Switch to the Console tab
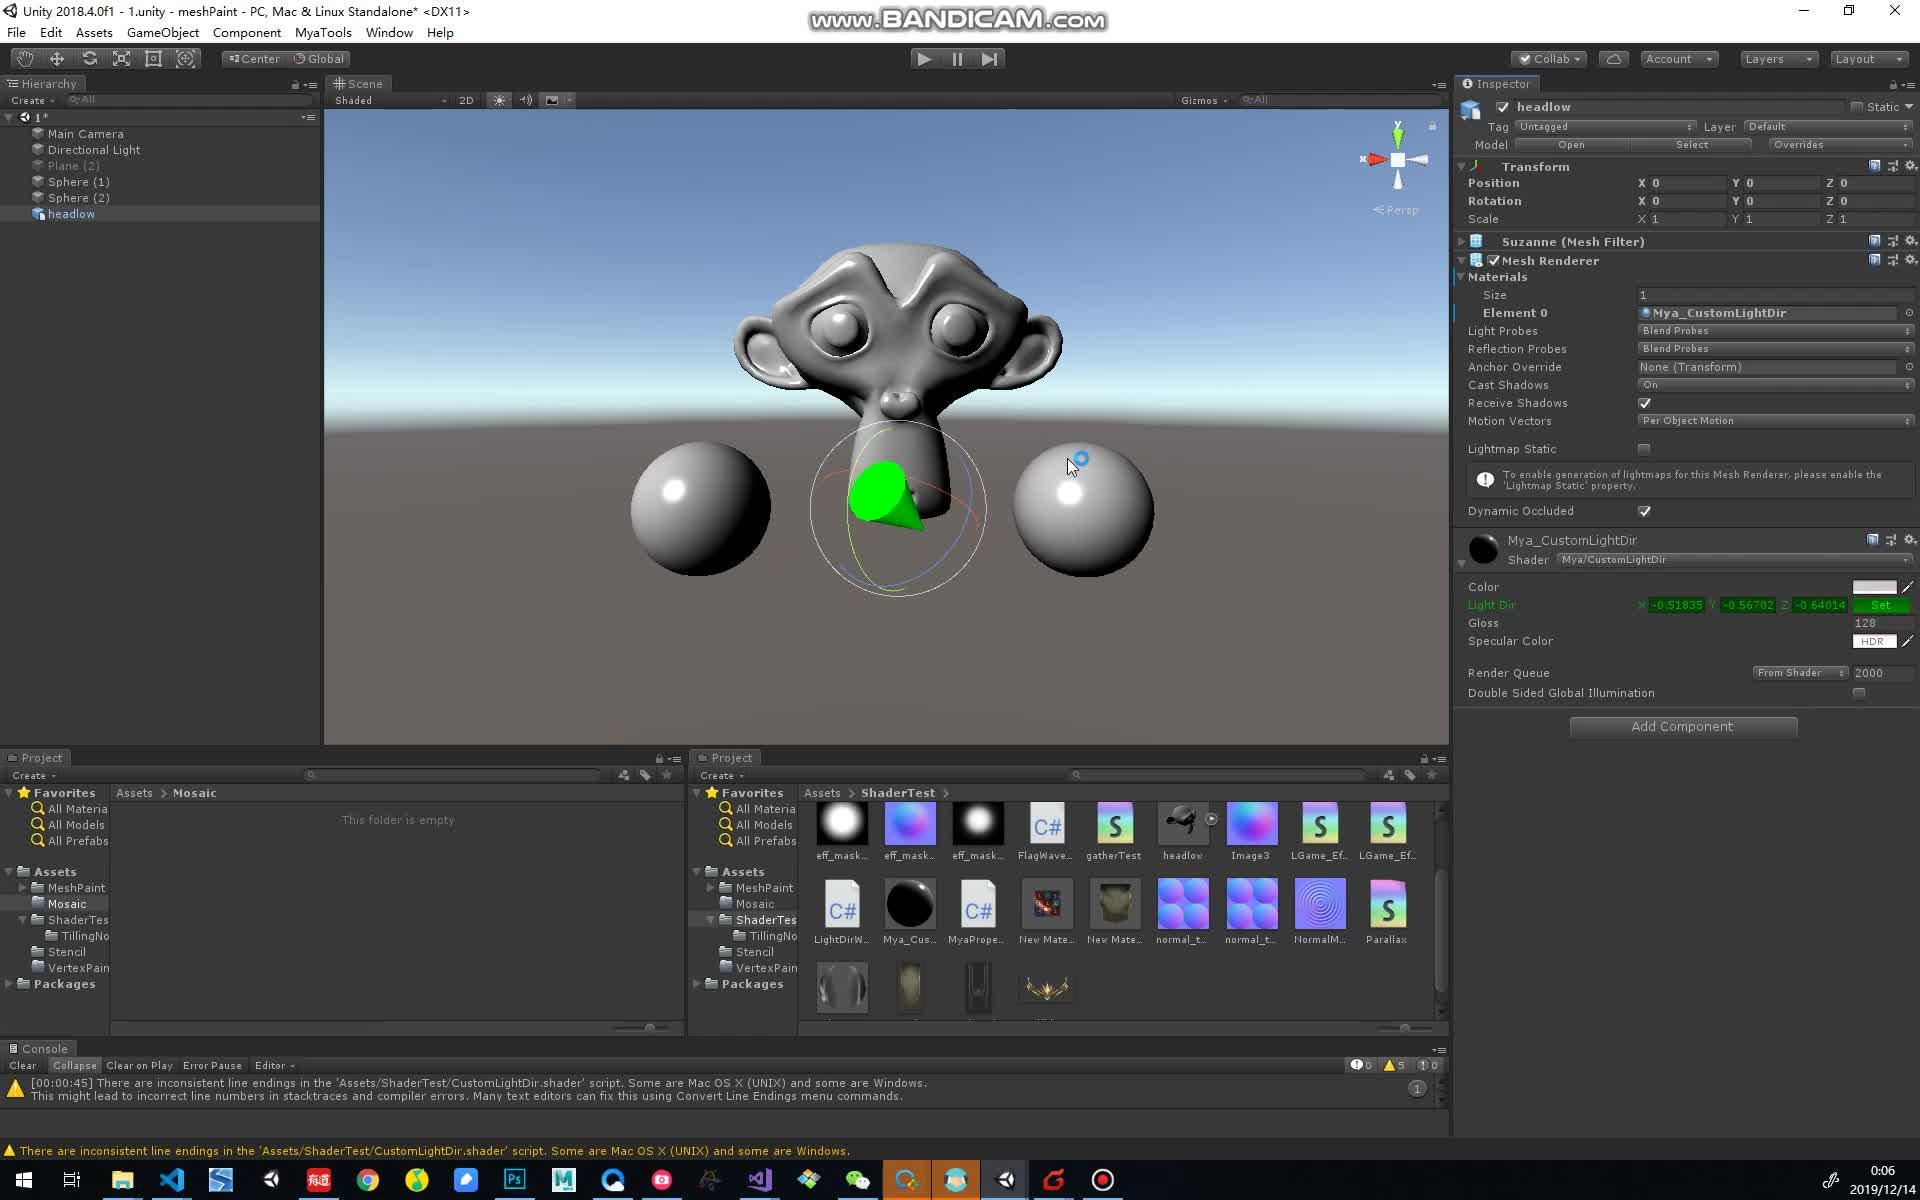This screenshot has height=1200, width=1920. pos(45,1048)
